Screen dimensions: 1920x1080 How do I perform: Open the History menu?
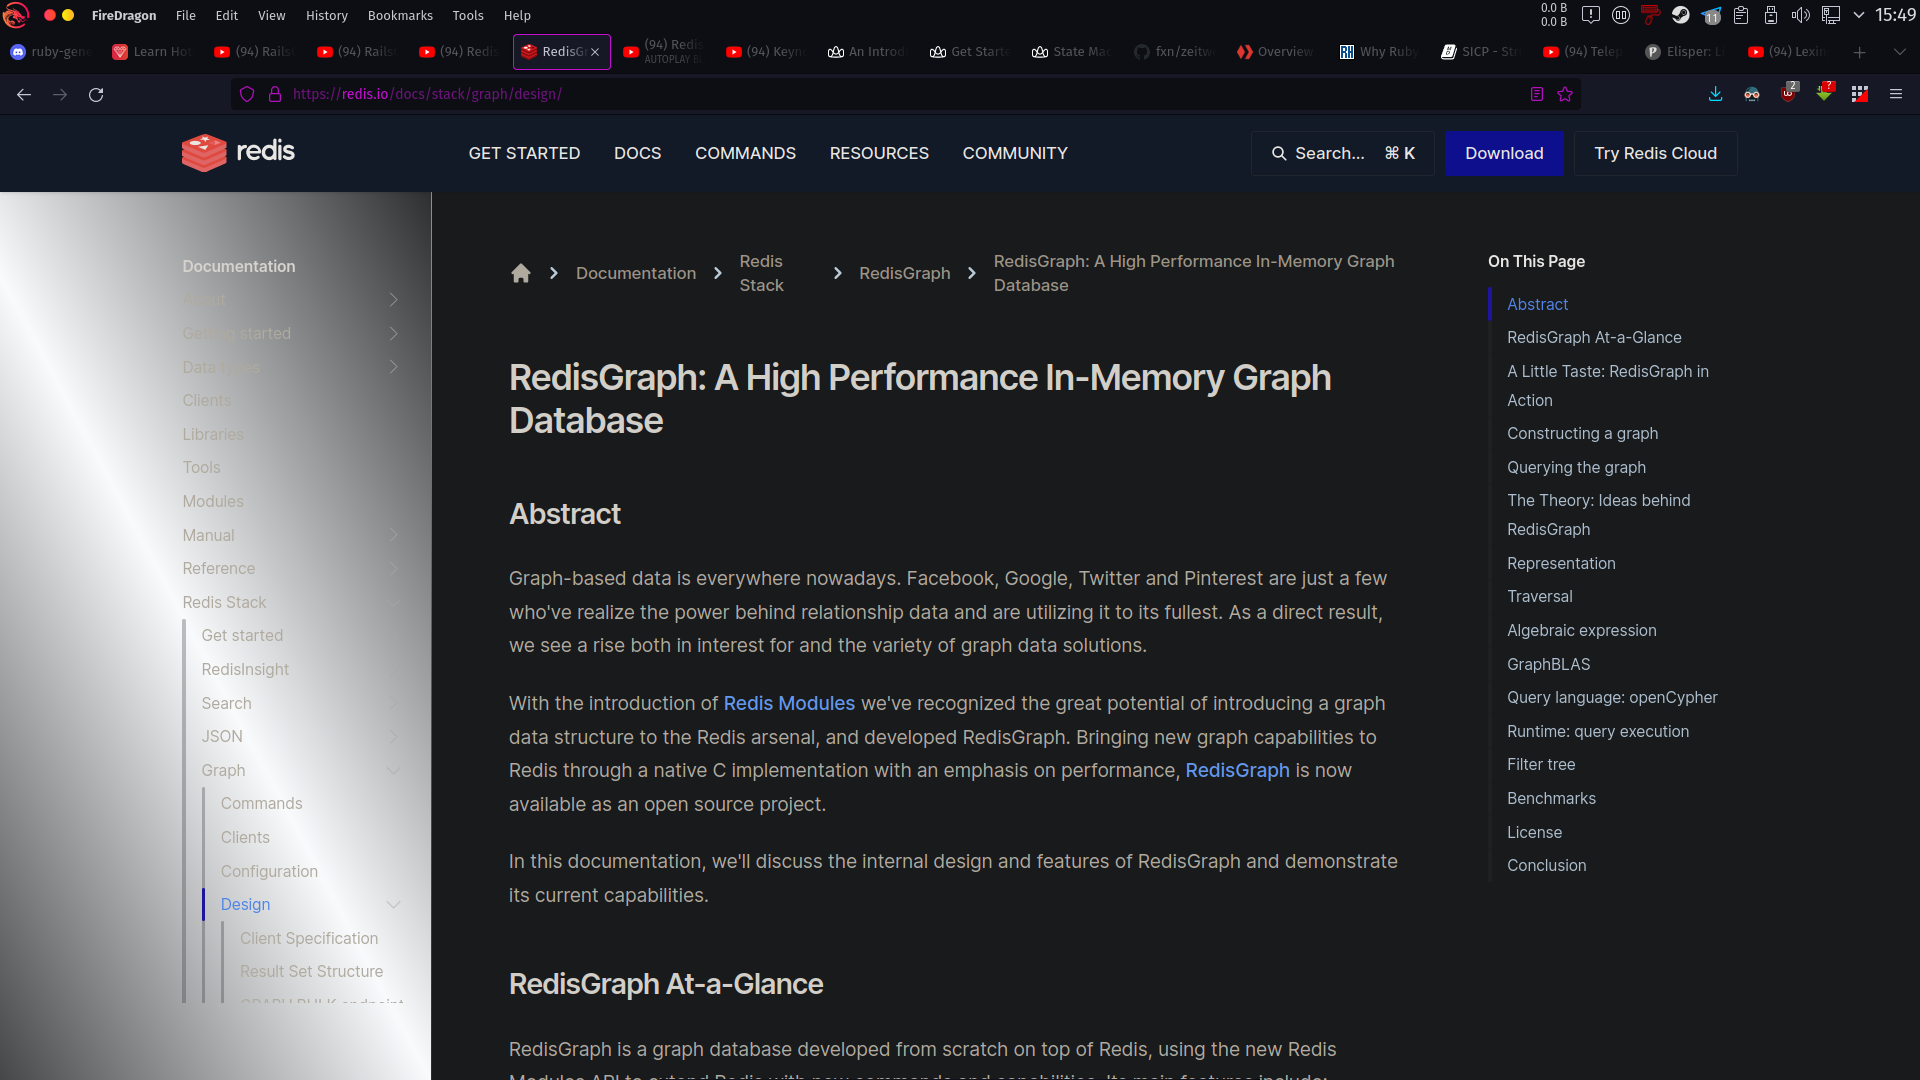[x=326, y=15]
